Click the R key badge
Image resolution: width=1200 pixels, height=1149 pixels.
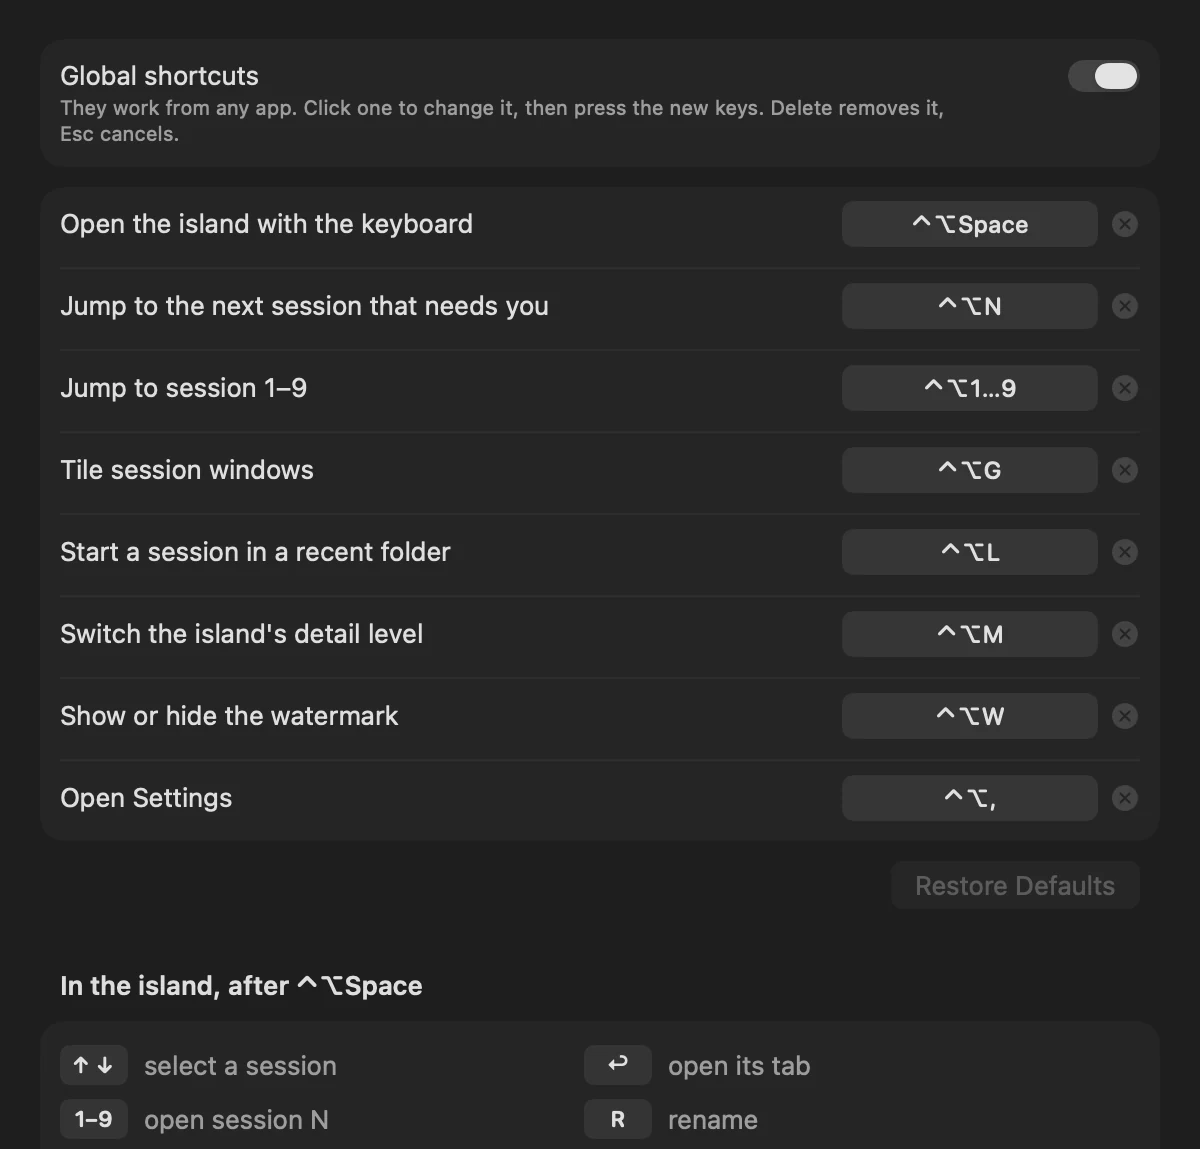618,1119
